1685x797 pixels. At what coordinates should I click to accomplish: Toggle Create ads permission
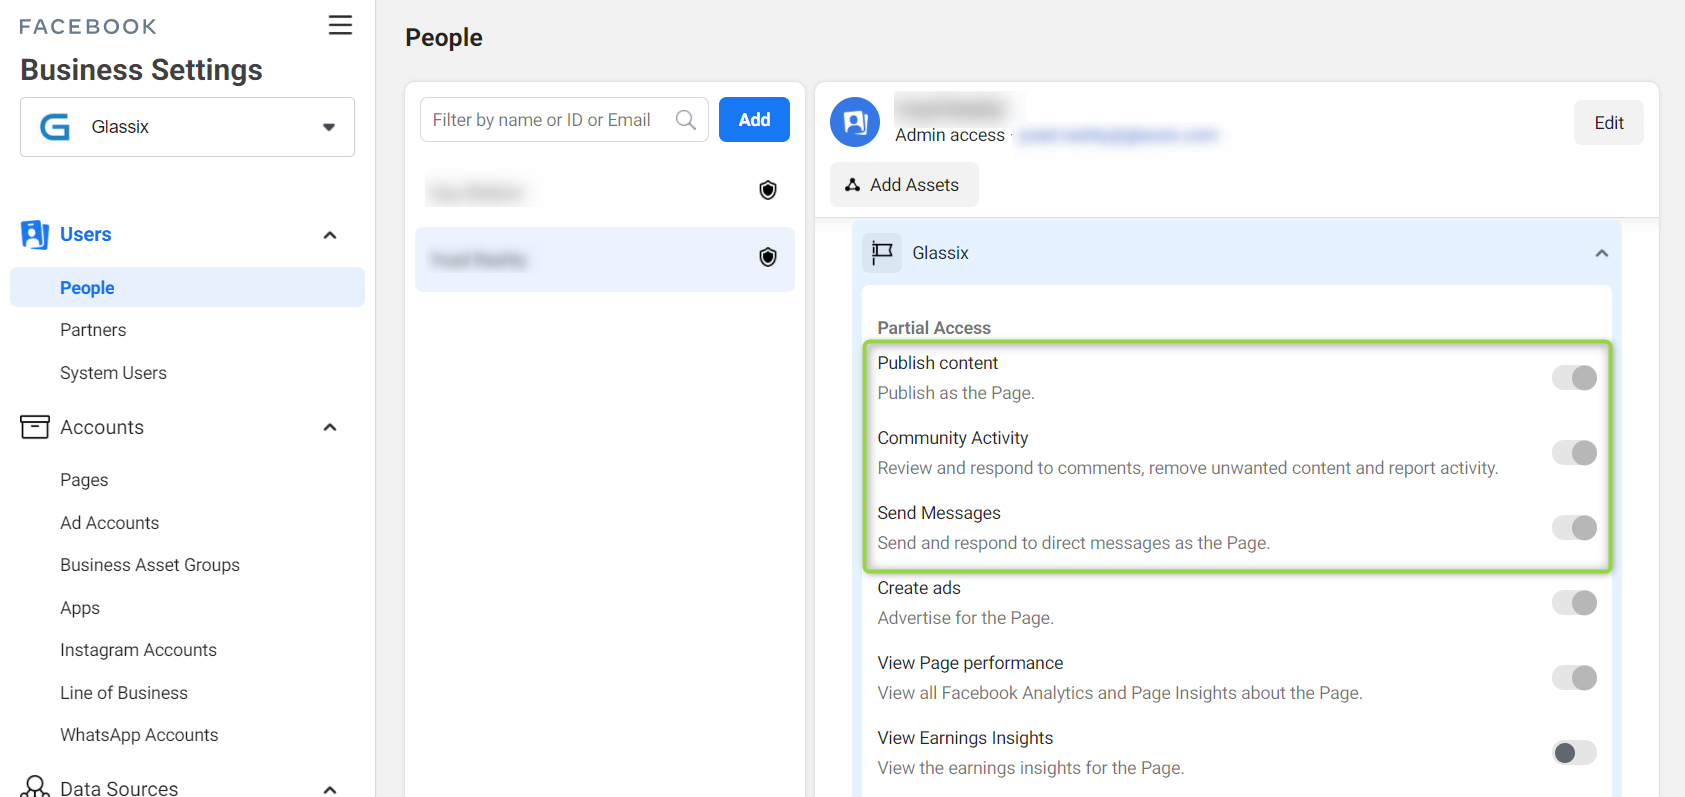tap(1574, 603)
